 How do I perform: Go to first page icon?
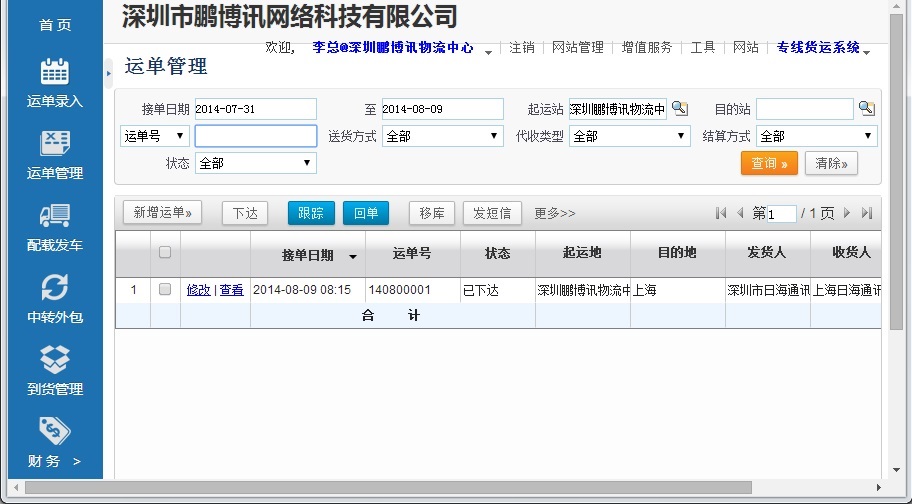pyautogui.click(x=721, y=213)
